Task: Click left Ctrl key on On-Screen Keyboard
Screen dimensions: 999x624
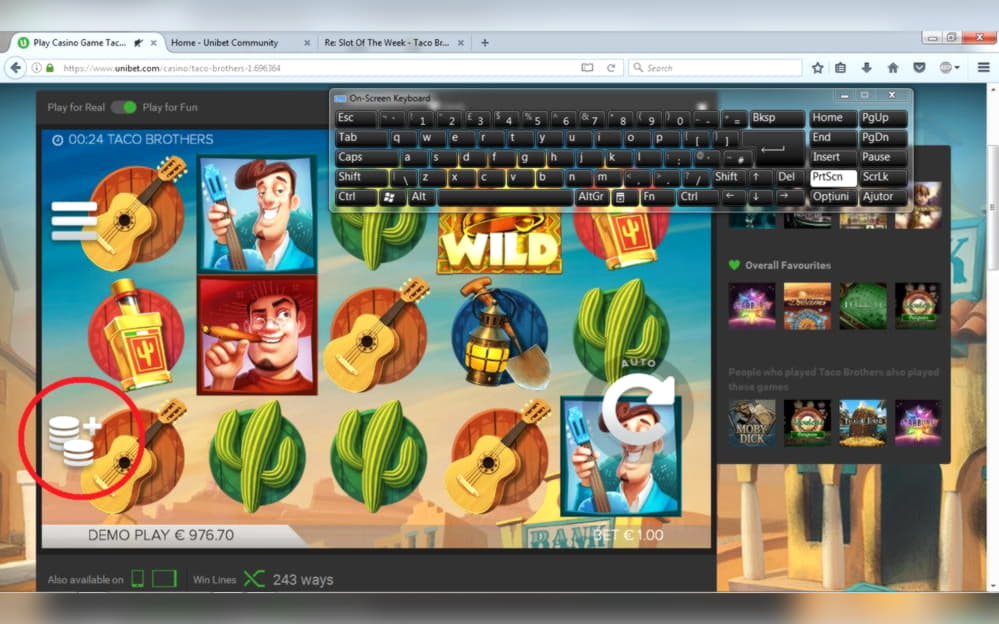Action: pos(356,197)
